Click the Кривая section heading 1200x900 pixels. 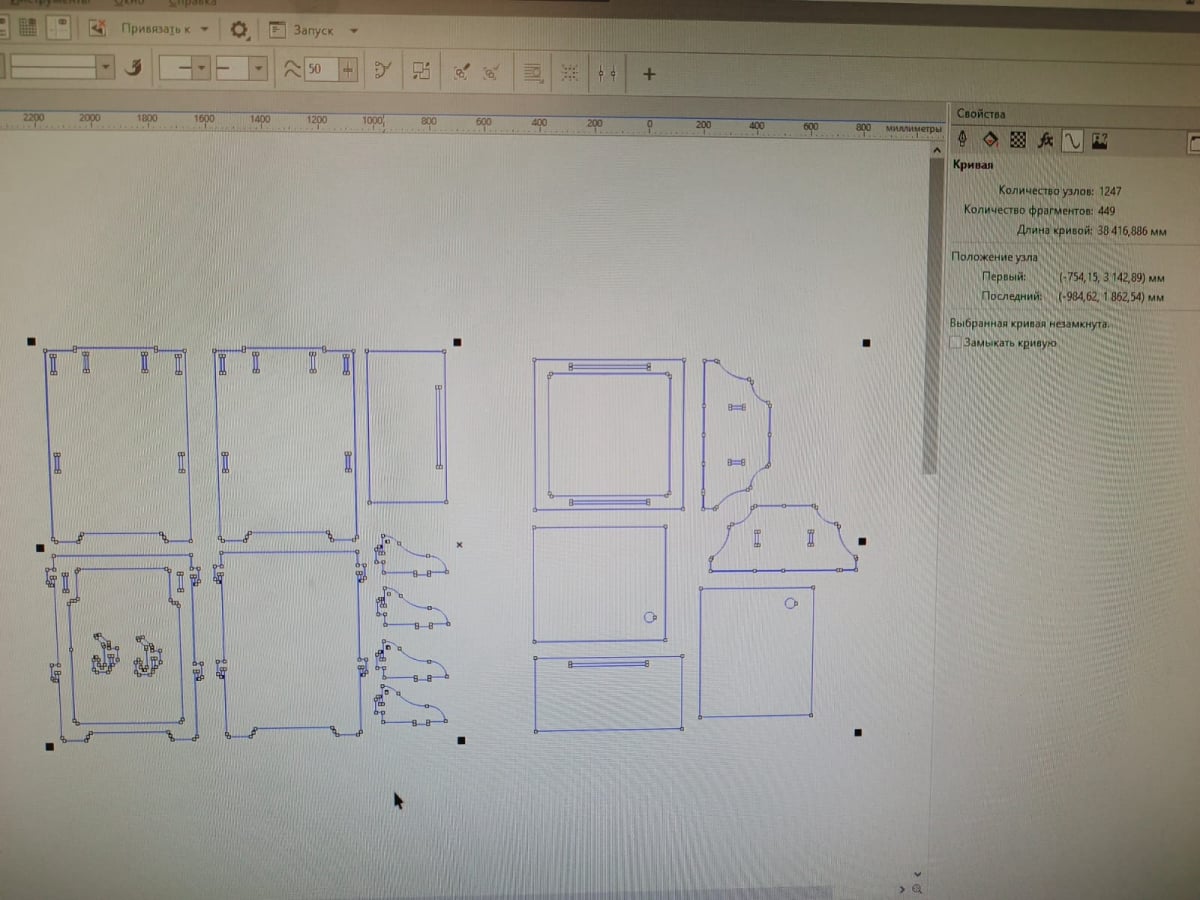coord(972,164)
